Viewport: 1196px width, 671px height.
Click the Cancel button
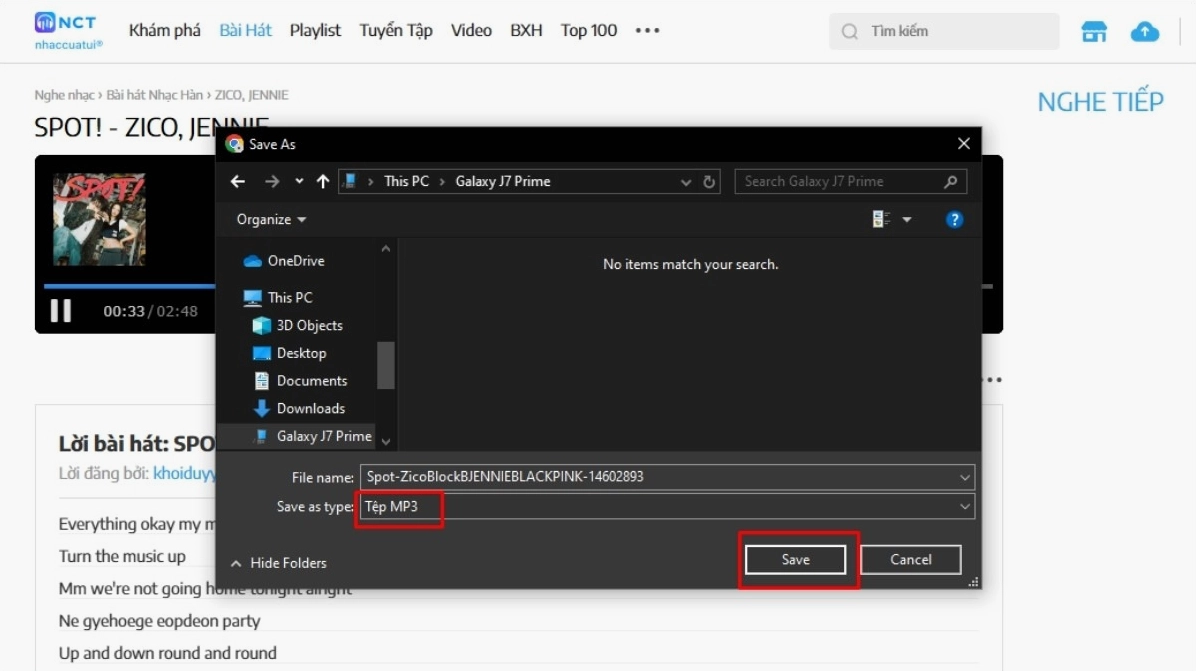tap(911, 560)
